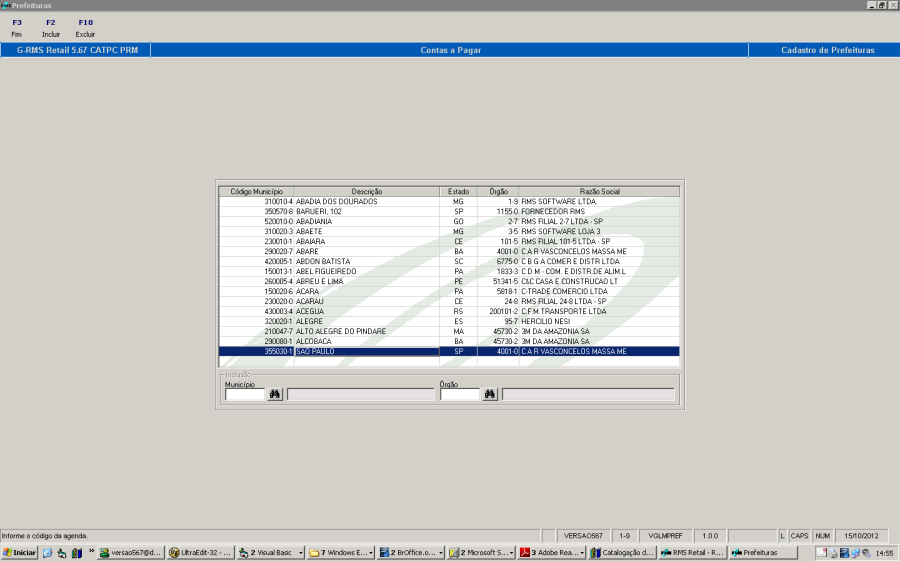This screenshot has height=562, width=900.
Task: Select the ABEL FIGUEIREDO row
Action: [x=449, y=272]
